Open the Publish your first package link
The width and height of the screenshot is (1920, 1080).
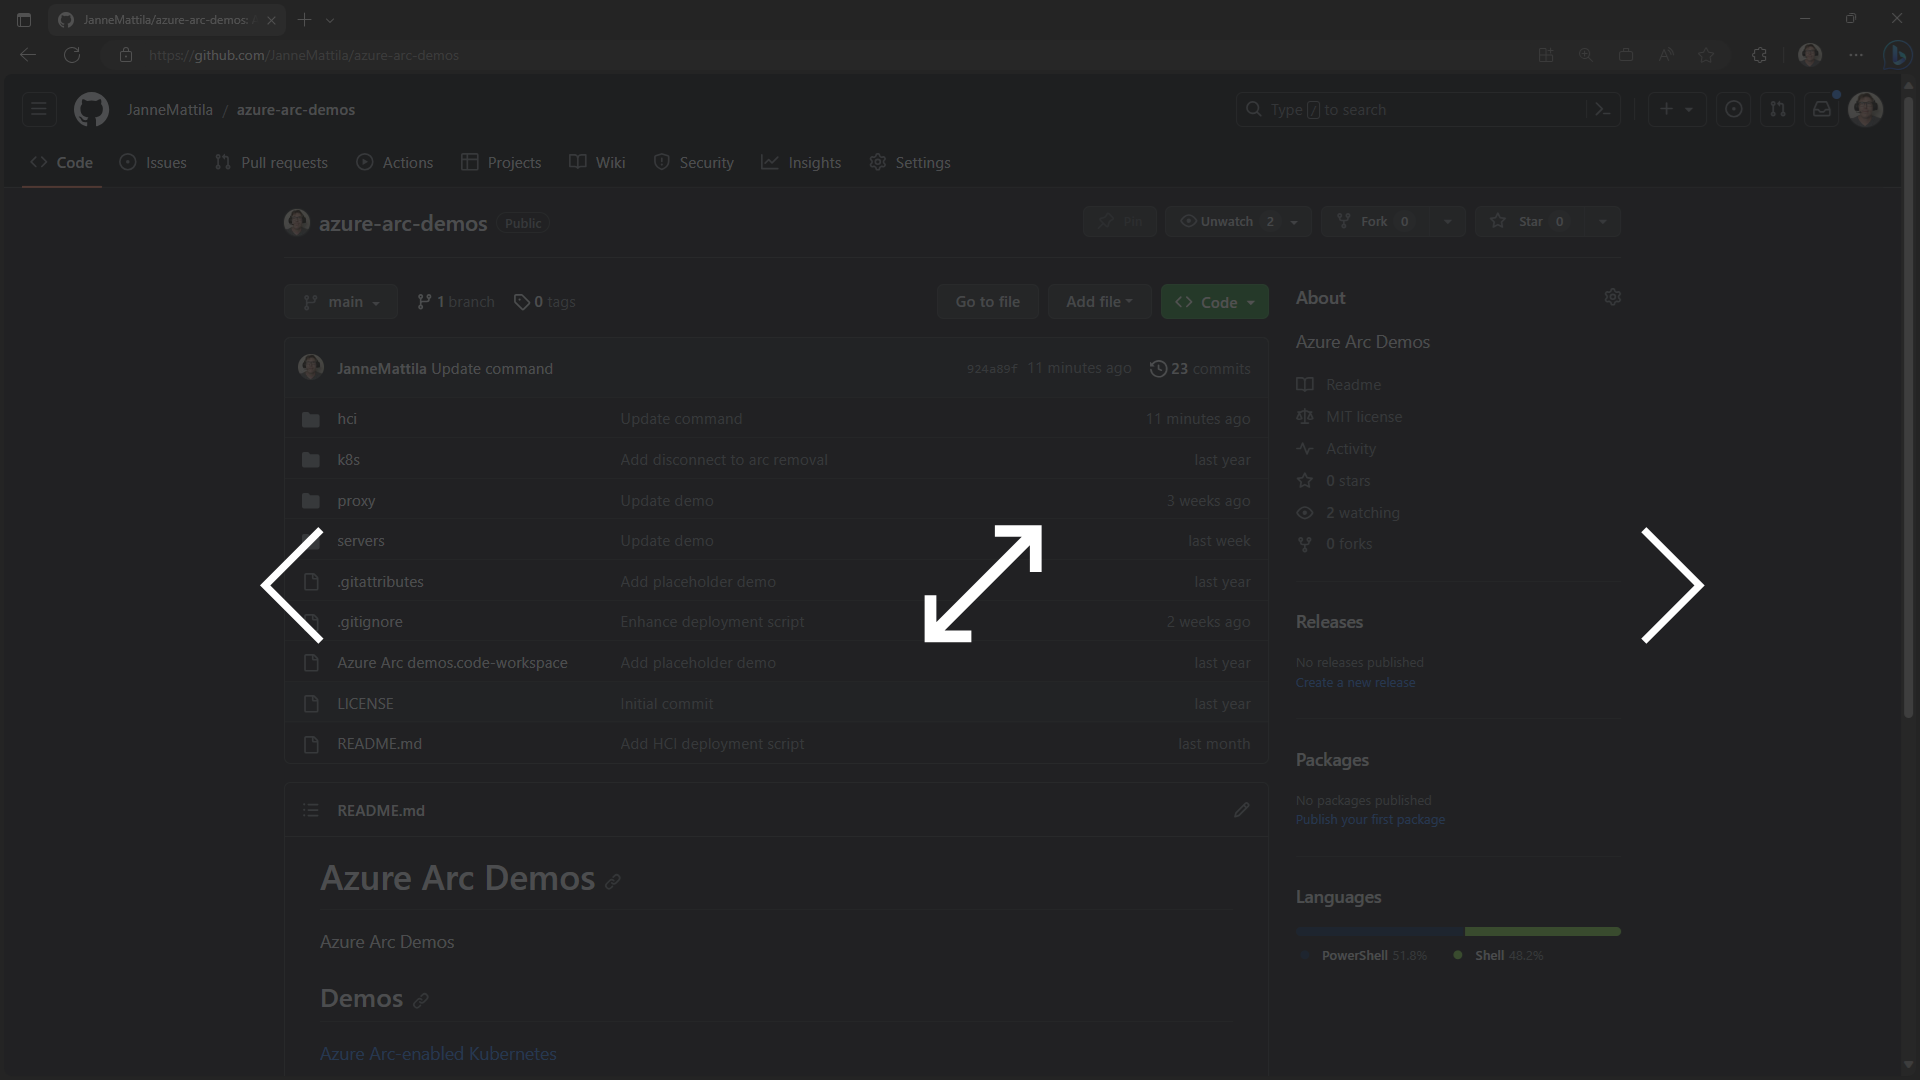(x=1370, y=819)
